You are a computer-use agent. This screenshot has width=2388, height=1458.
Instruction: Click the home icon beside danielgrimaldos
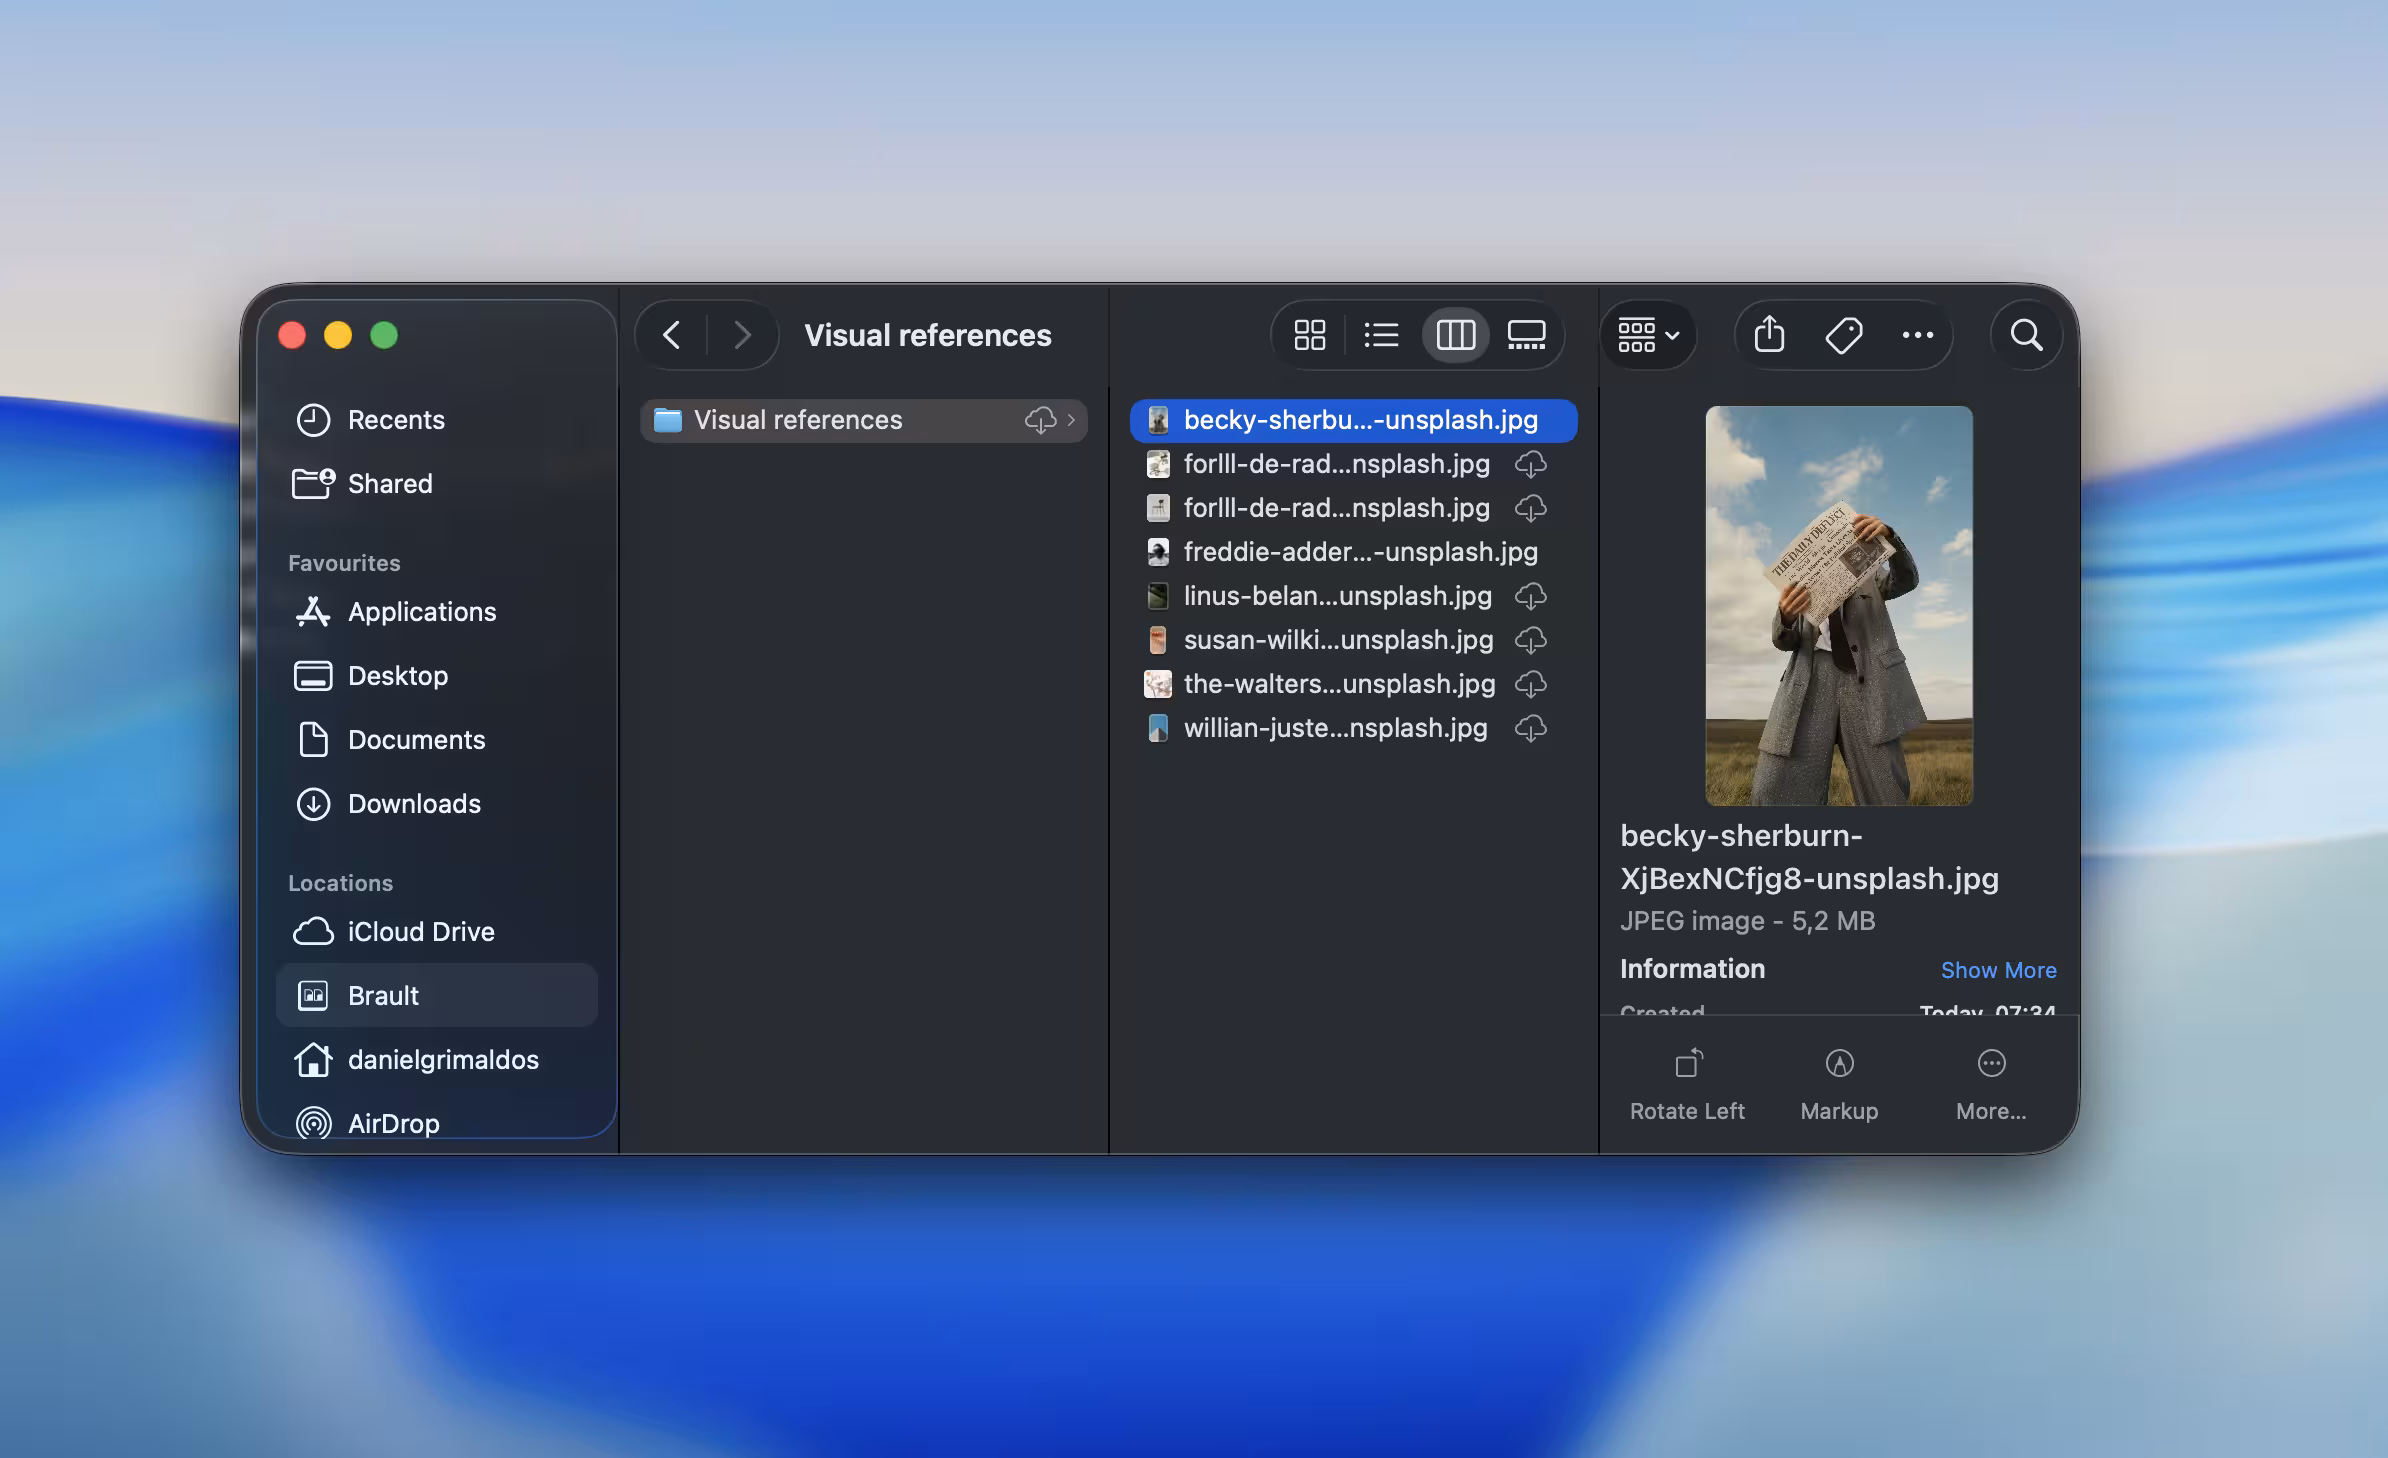click(313, 1060)
